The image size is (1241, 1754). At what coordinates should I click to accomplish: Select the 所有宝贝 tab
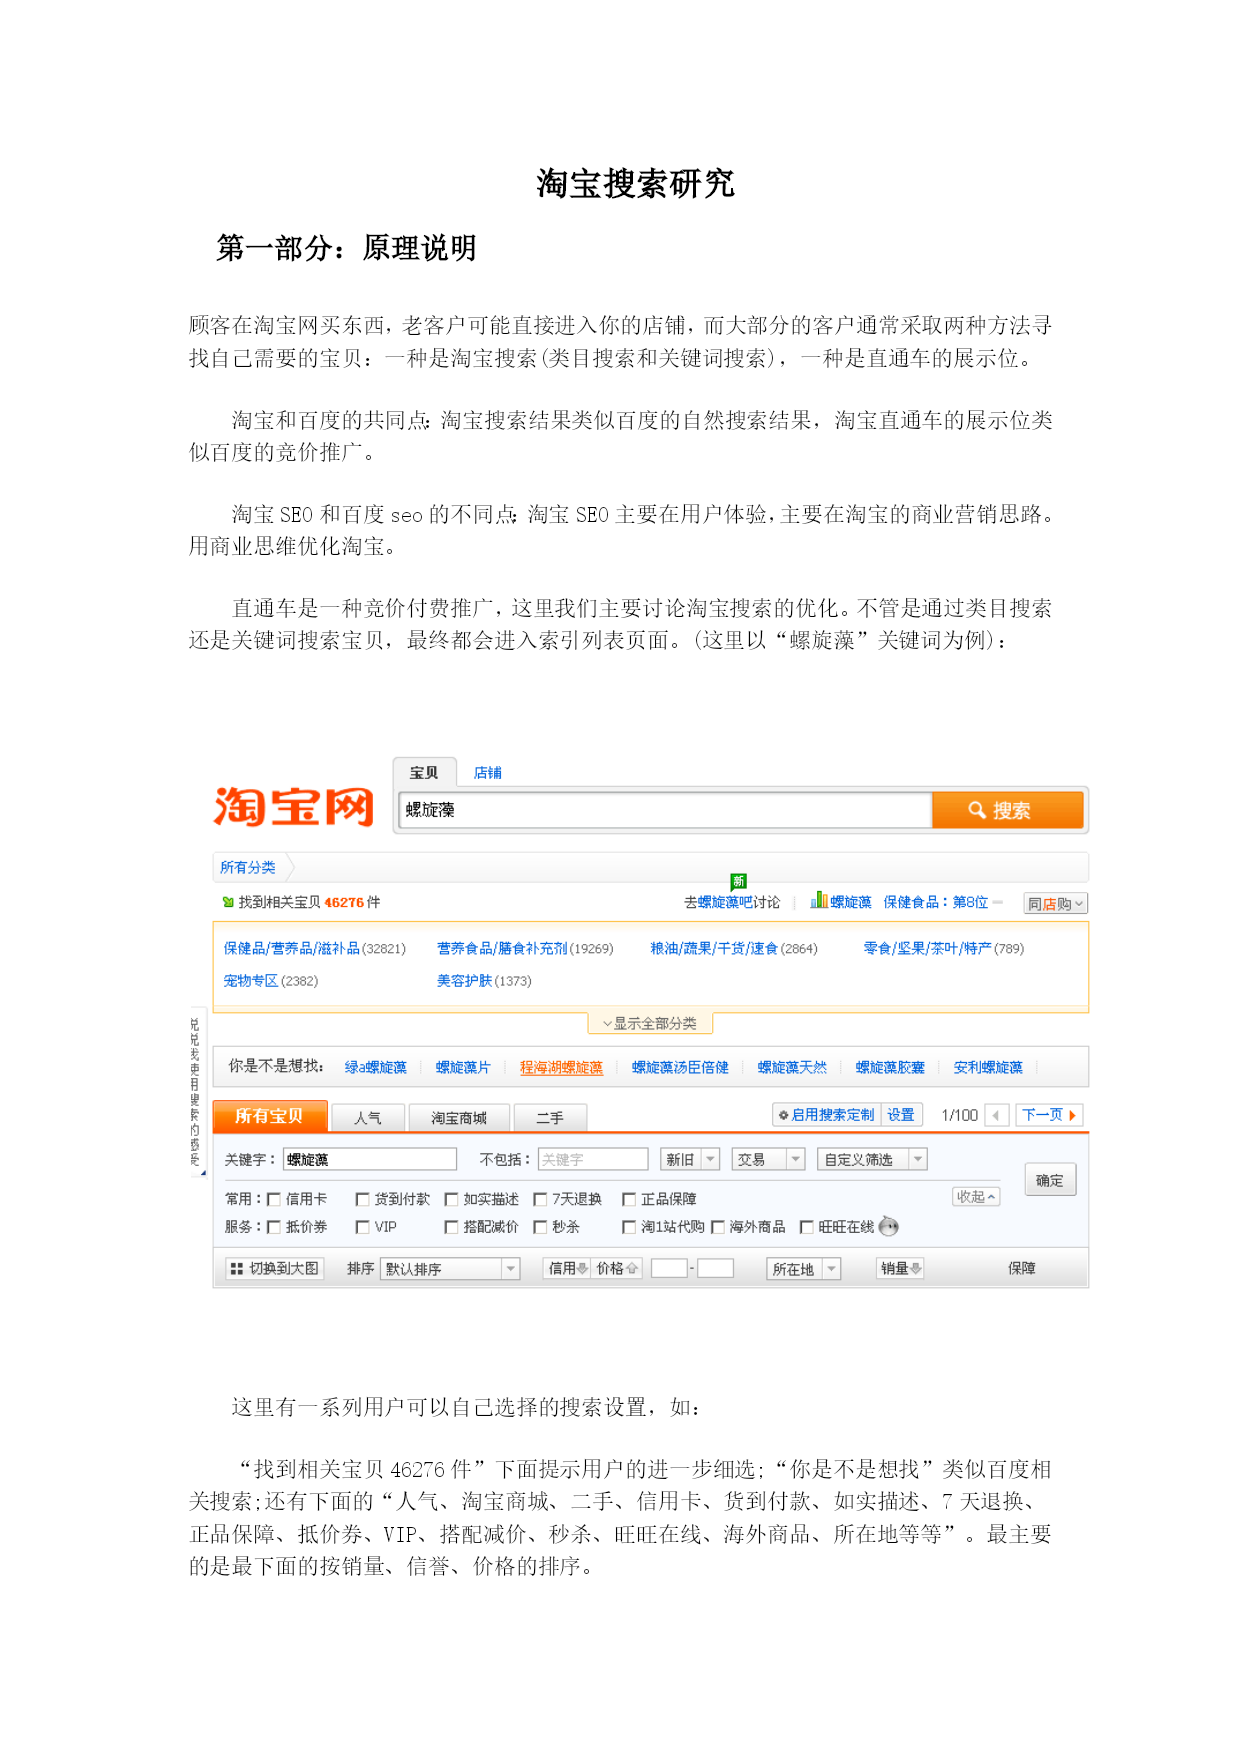(270, 1116)
